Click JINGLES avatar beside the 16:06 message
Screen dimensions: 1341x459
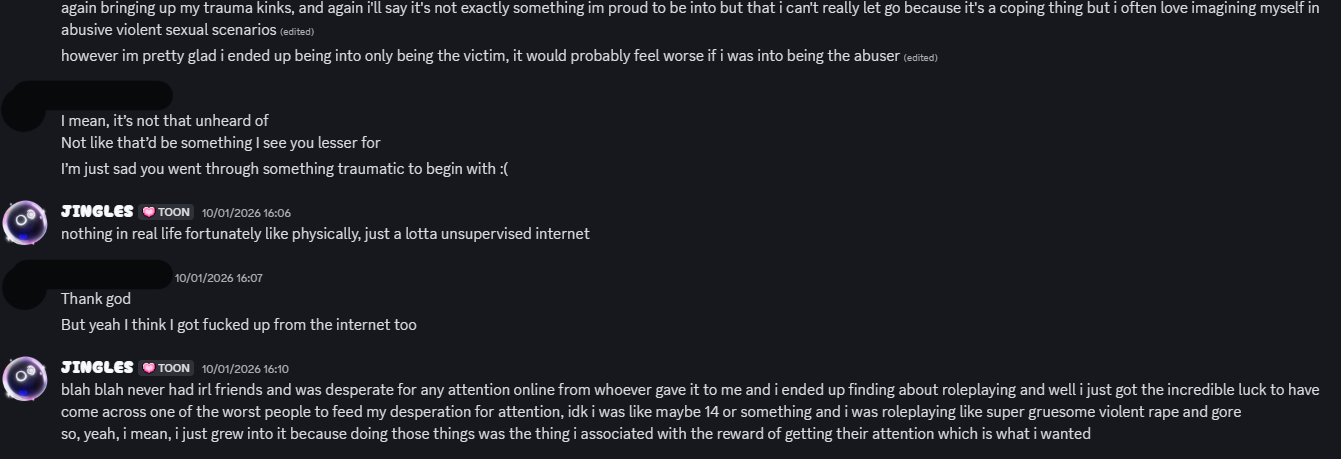click(x=24, y=222)
